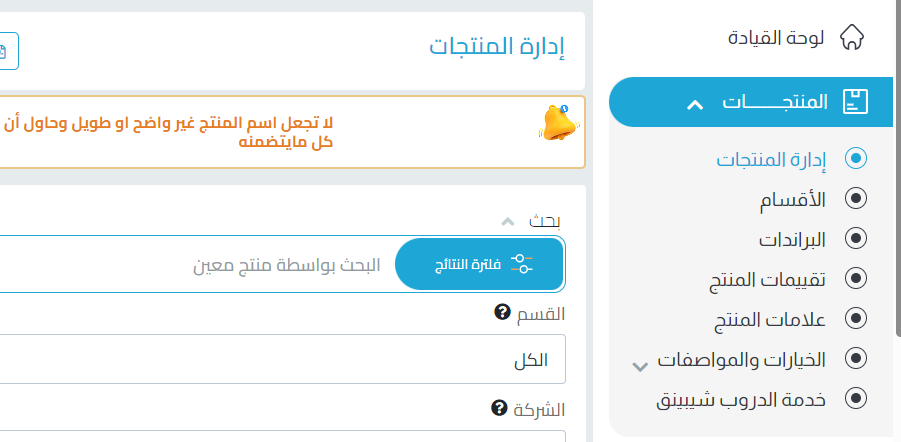Click the dashboard home icon

(851, 39)
